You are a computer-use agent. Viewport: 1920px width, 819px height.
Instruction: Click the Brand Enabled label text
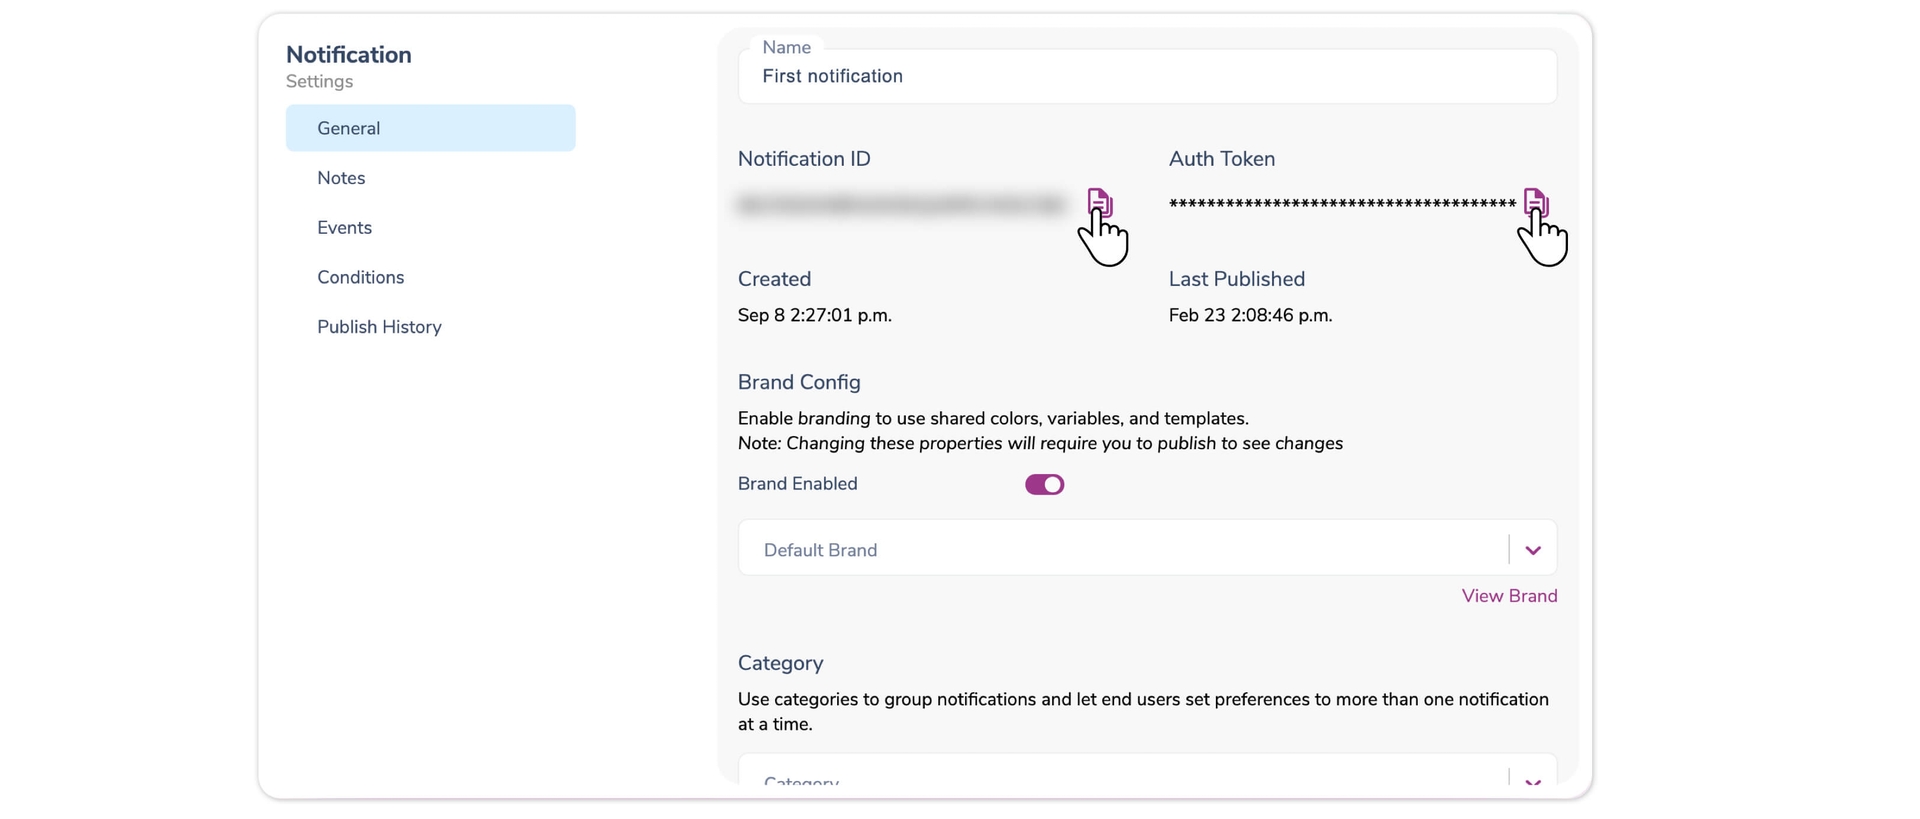click(x=797, y=484)
